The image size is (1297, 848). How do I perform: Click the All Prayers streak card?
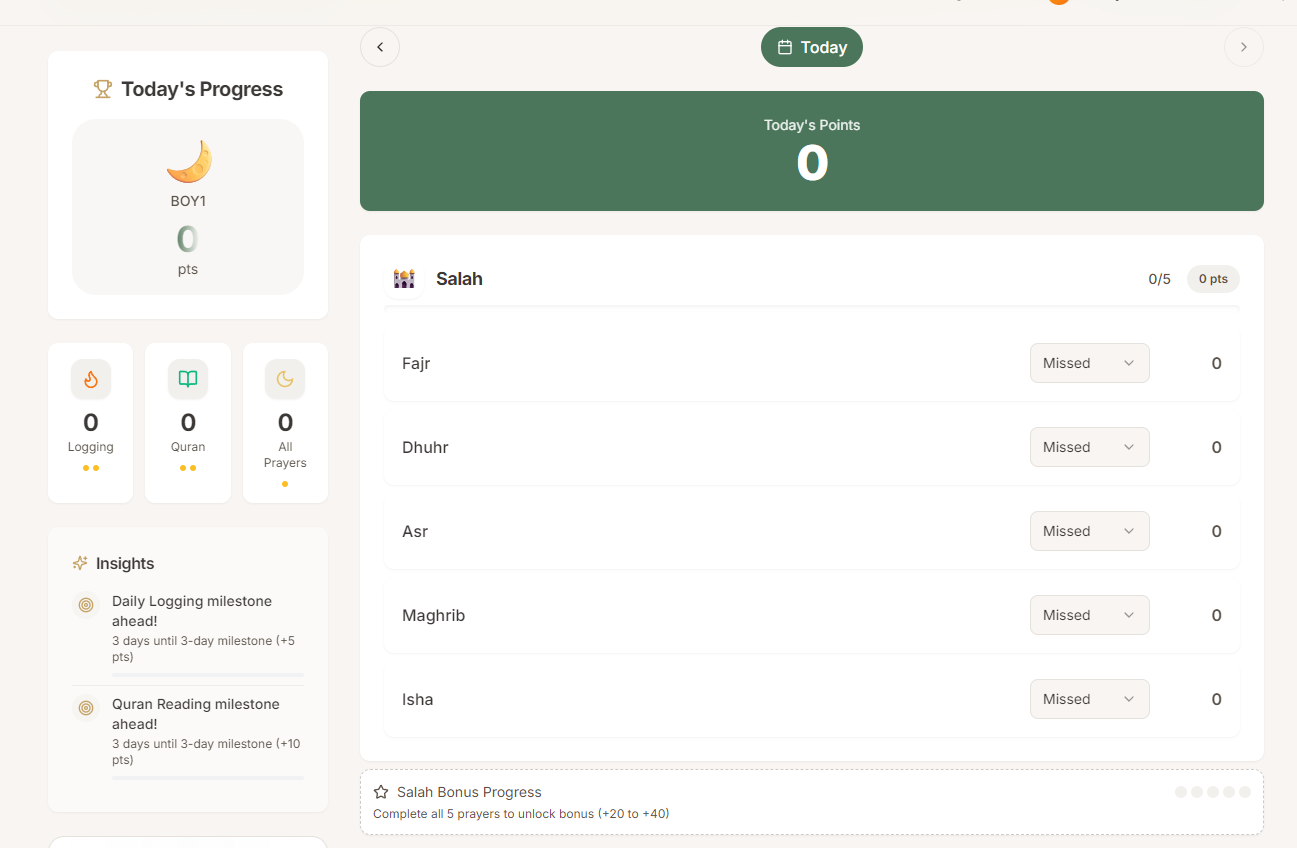coord(285,423)
